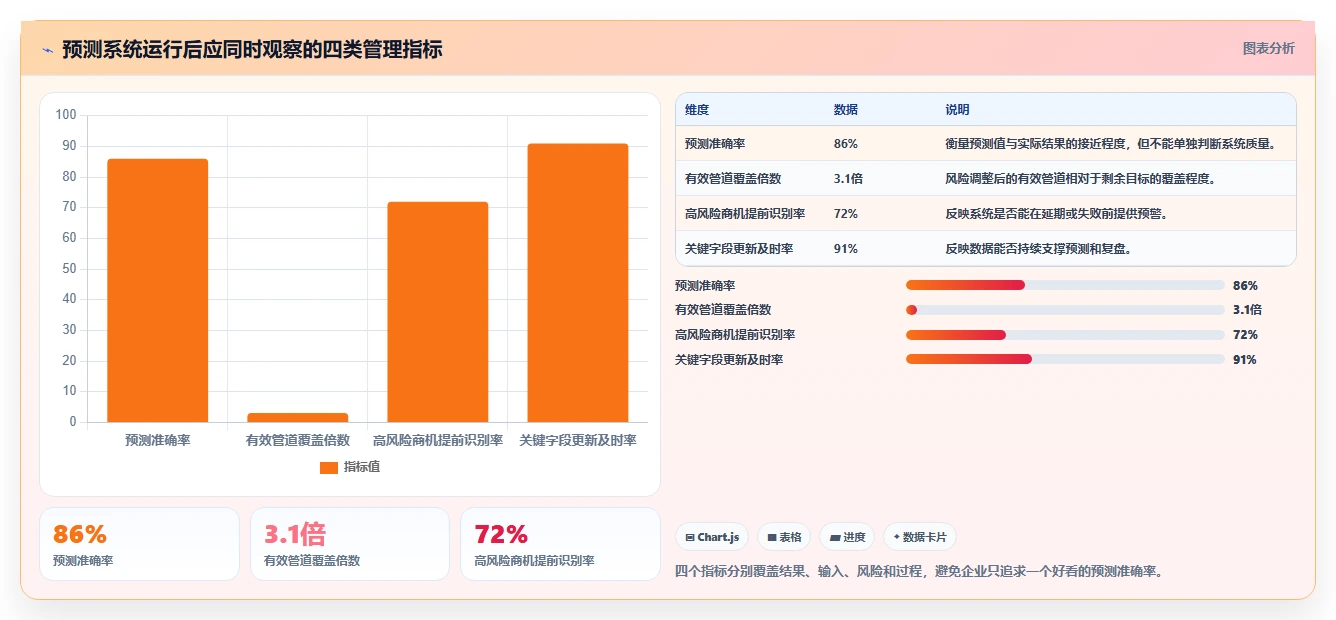Viewport: 1336px width, 620px height.
Task: Click the 高风险商机提前识别率 72% progress bar
Action: click(1065, 334)
